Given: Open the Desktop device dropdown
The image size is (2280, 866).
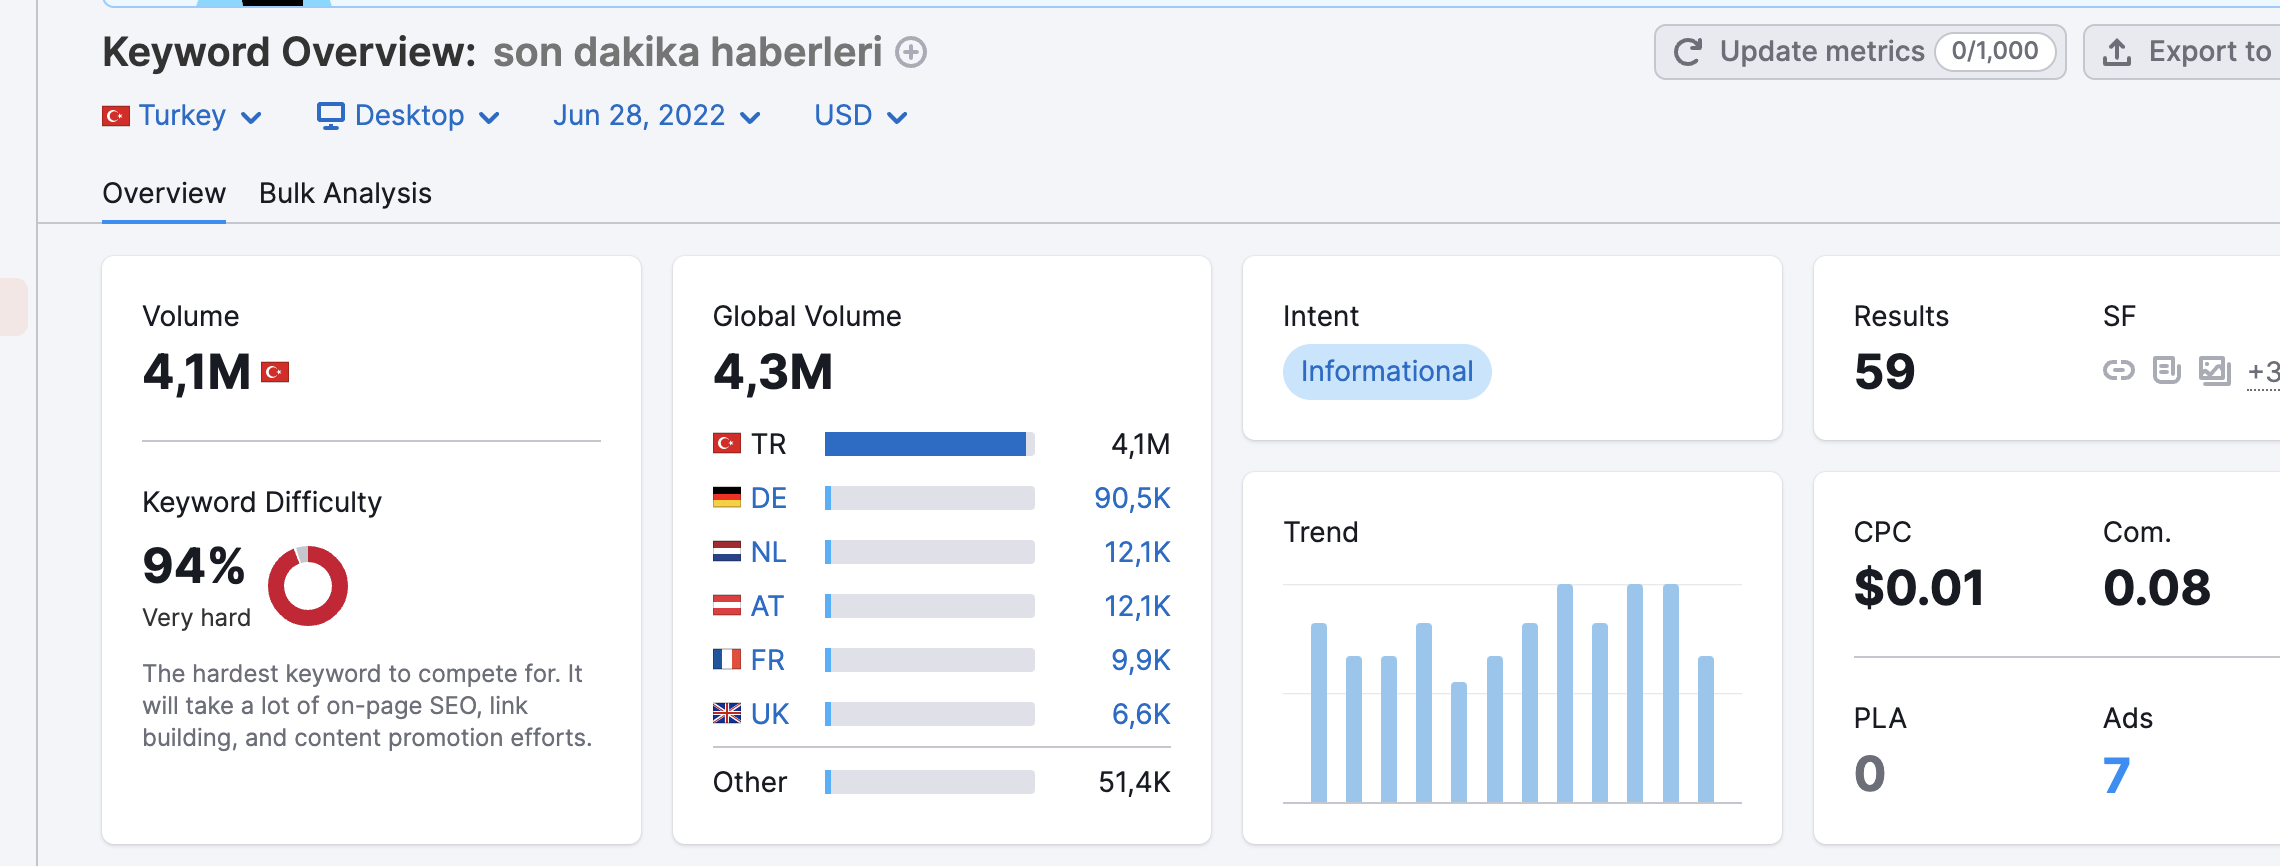Looking at the screenshot, I should pyautogui.click(x=408, y=116).
